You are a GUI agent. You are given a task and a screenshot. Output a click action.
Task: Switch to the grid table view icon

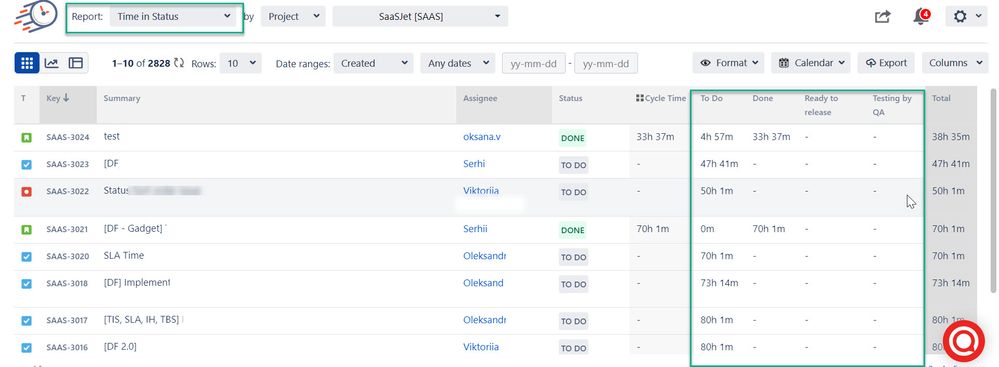[27, 63]
